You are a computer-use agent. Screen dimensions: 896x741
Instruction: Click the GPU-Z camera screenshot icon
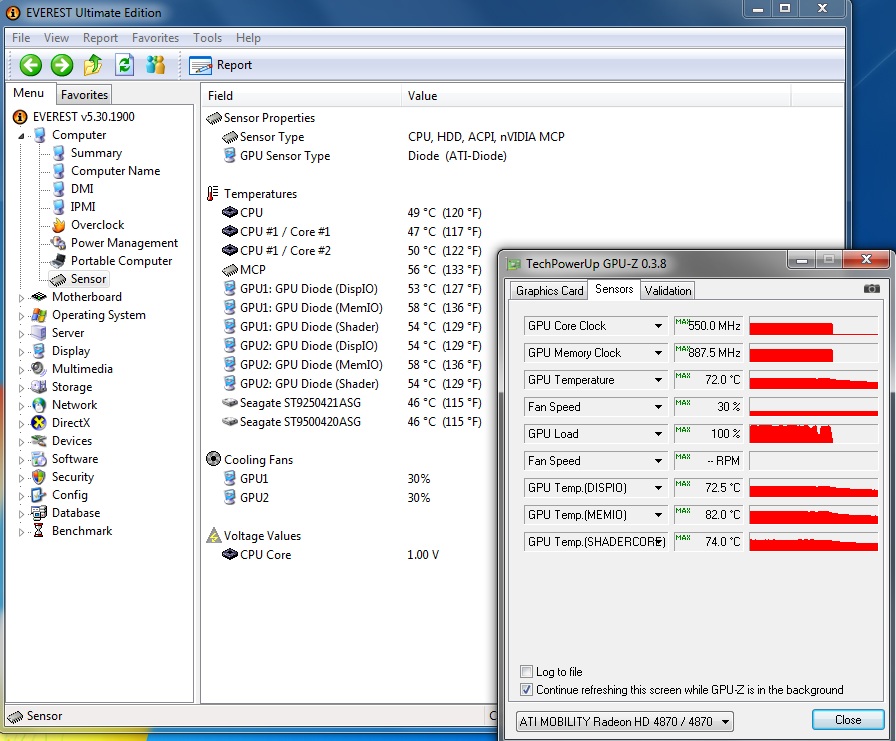click(871, 289)
